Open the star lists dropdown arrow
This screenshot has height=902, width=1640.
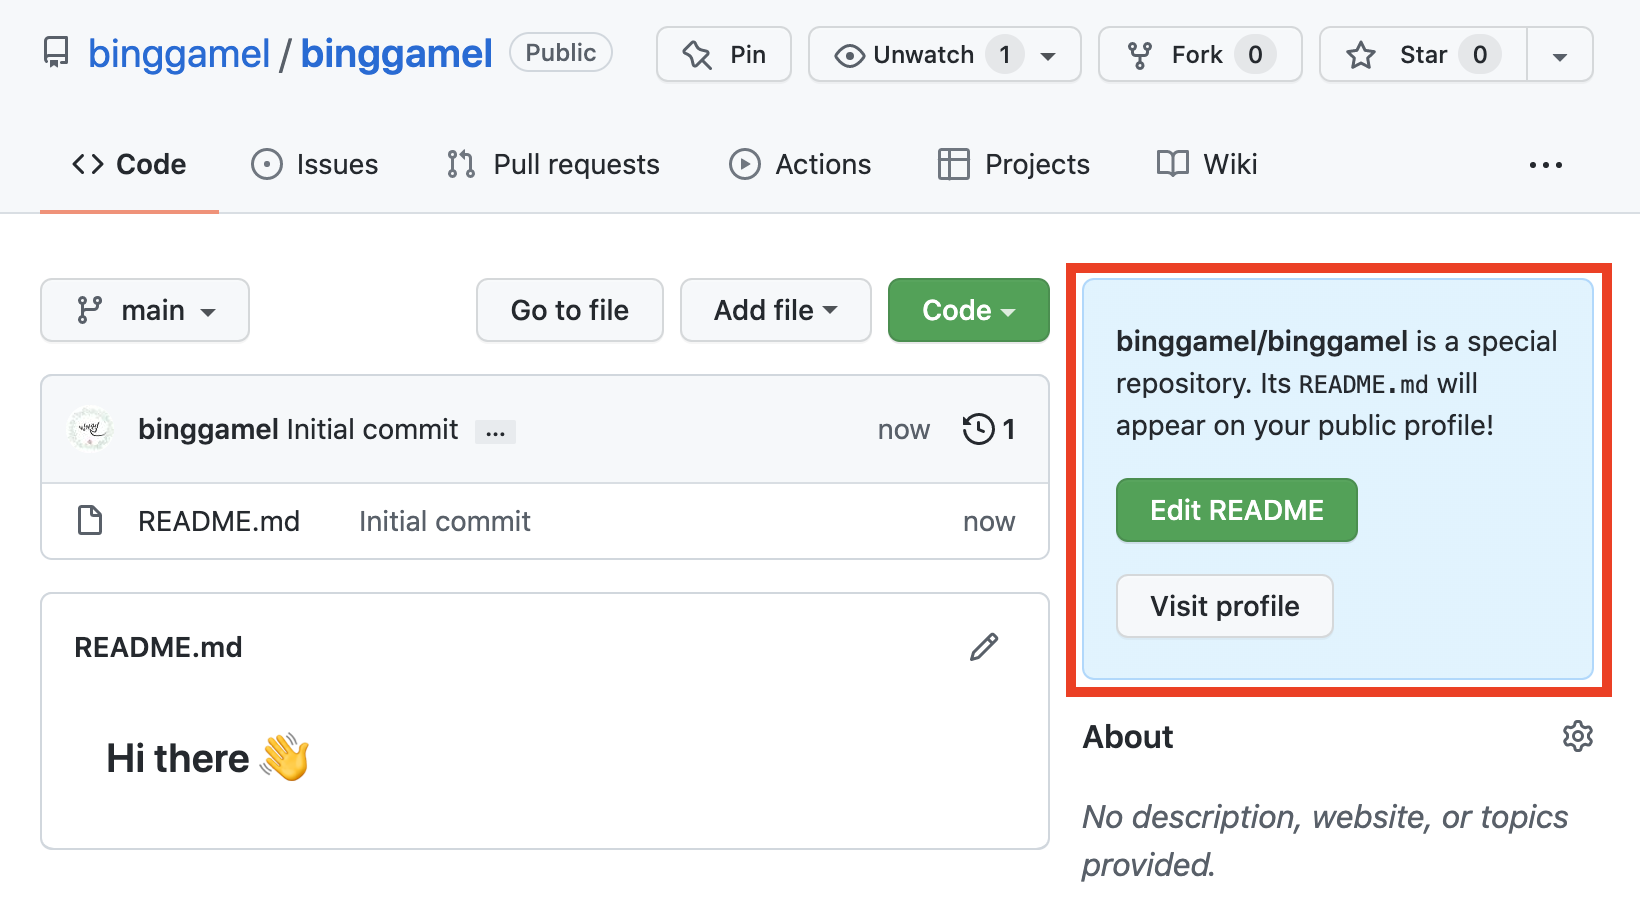coord(1560,56)
